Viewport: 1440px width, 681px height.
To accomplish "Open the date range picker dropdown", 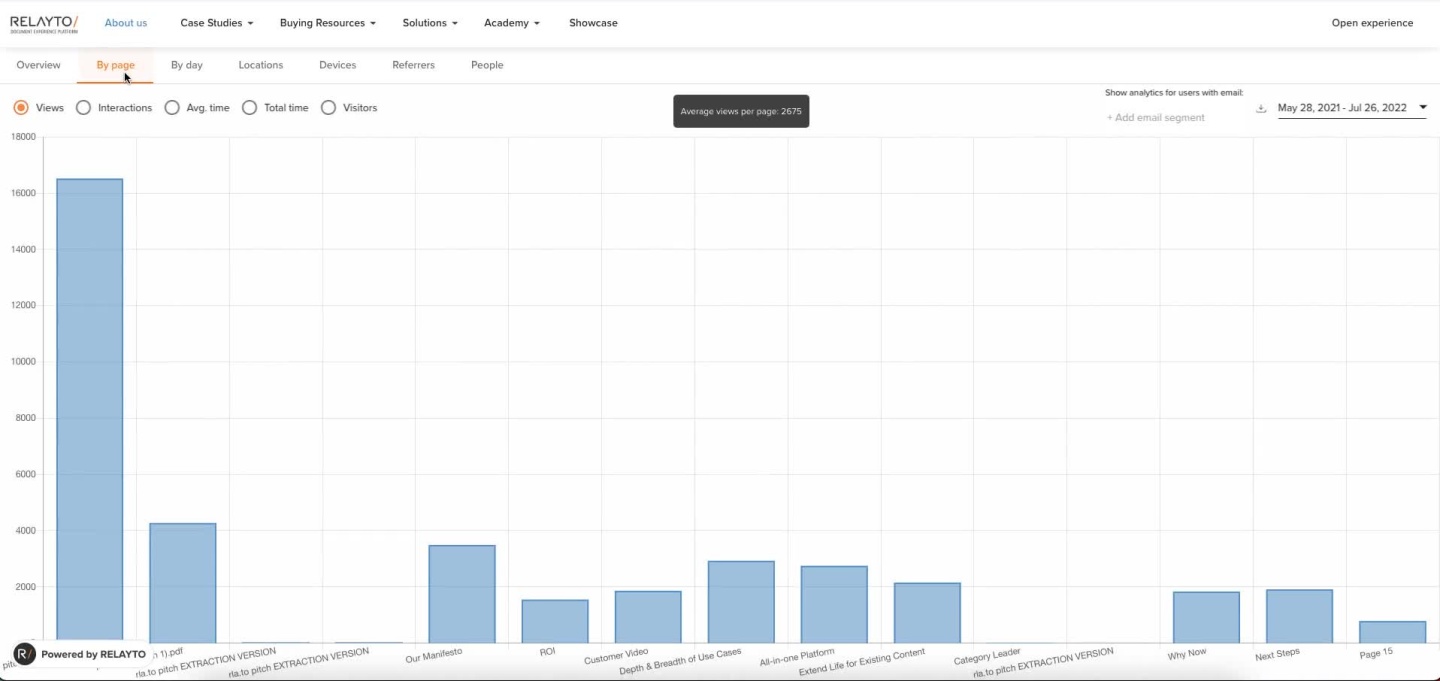I will pos(1351,108).
